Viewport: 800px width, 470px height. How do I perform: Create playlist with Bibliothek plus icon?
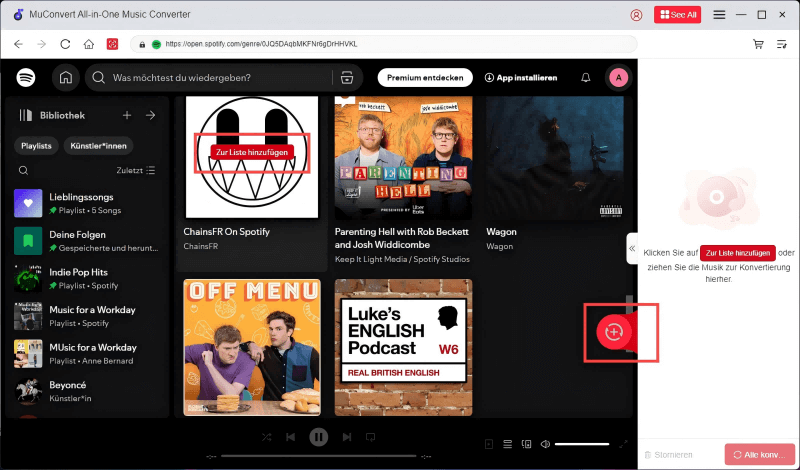pyautogui.click(x=127, y=115)
